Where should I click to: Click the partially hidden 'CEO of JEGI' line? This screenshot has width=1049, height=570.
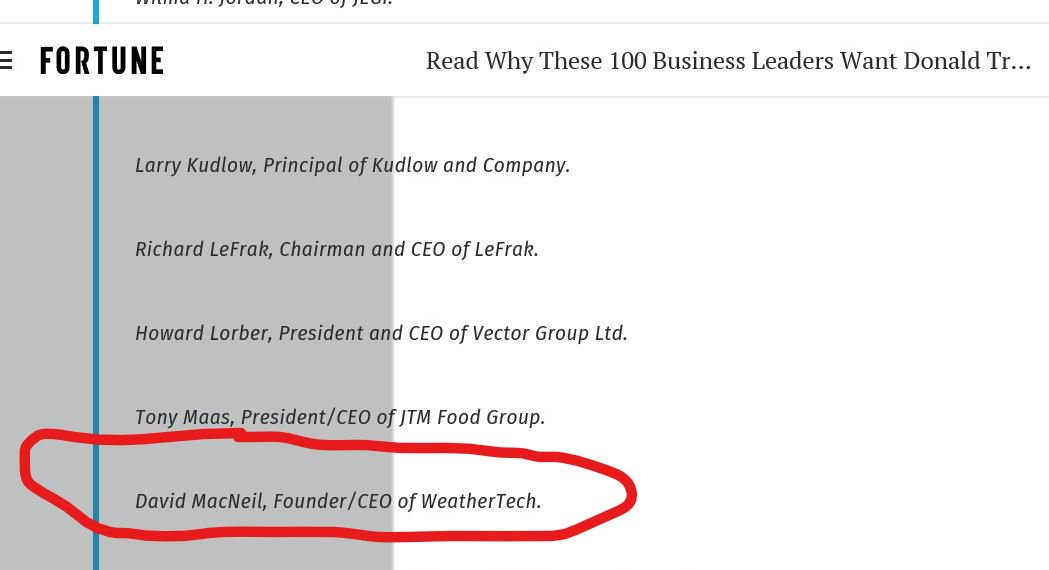tap(264, 3)
